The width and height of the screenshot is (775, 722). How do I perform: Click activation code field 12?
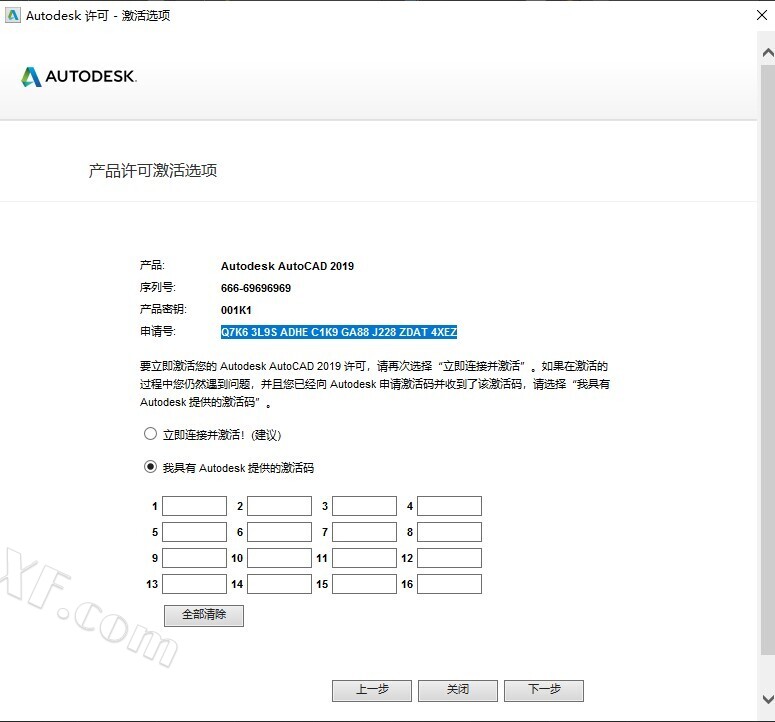click(x=449, y=558)
